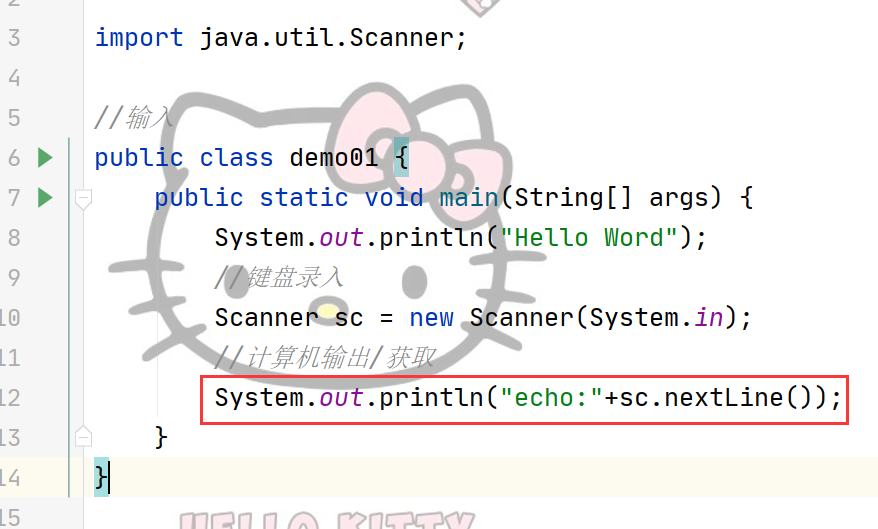
Task: Click class name 'demo01'
Action: coord(334,158)
